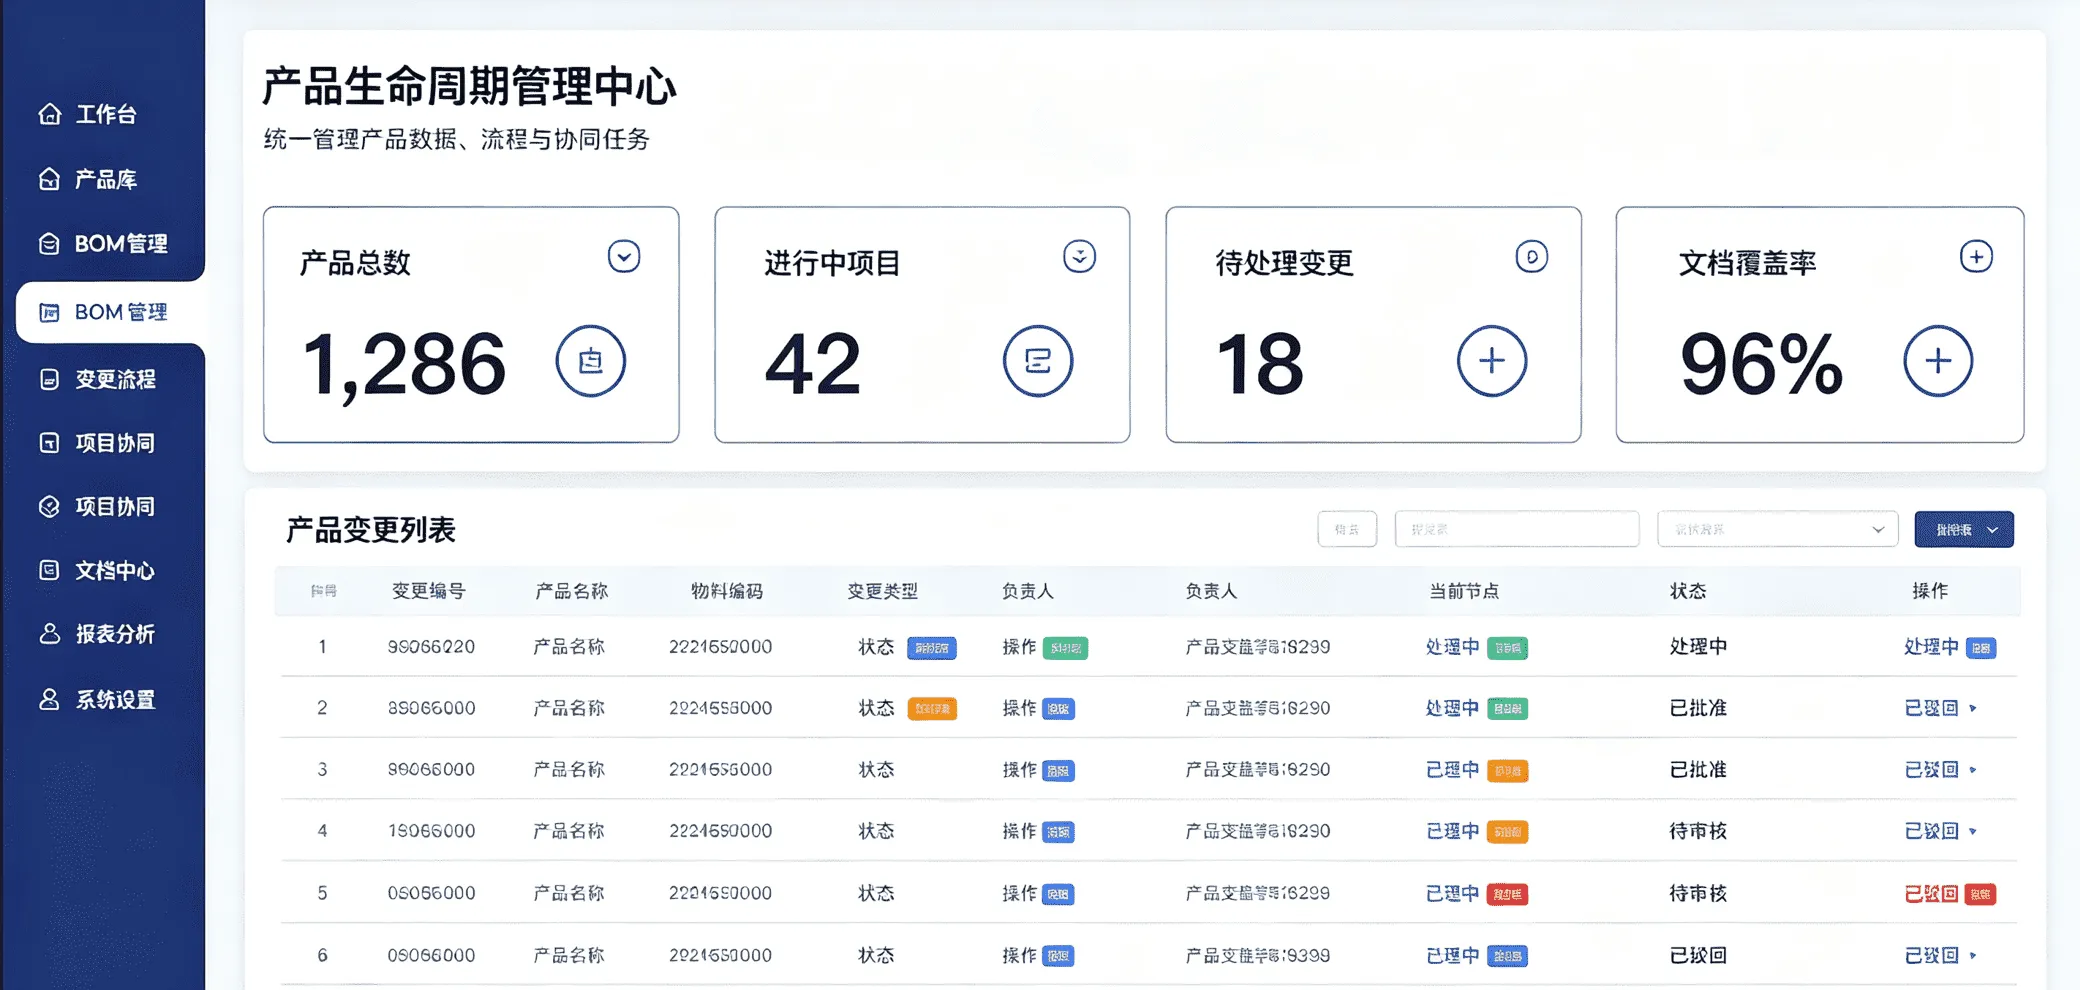Click the search input above the table
This screenshot has width=2080, height=990.
1517,529
